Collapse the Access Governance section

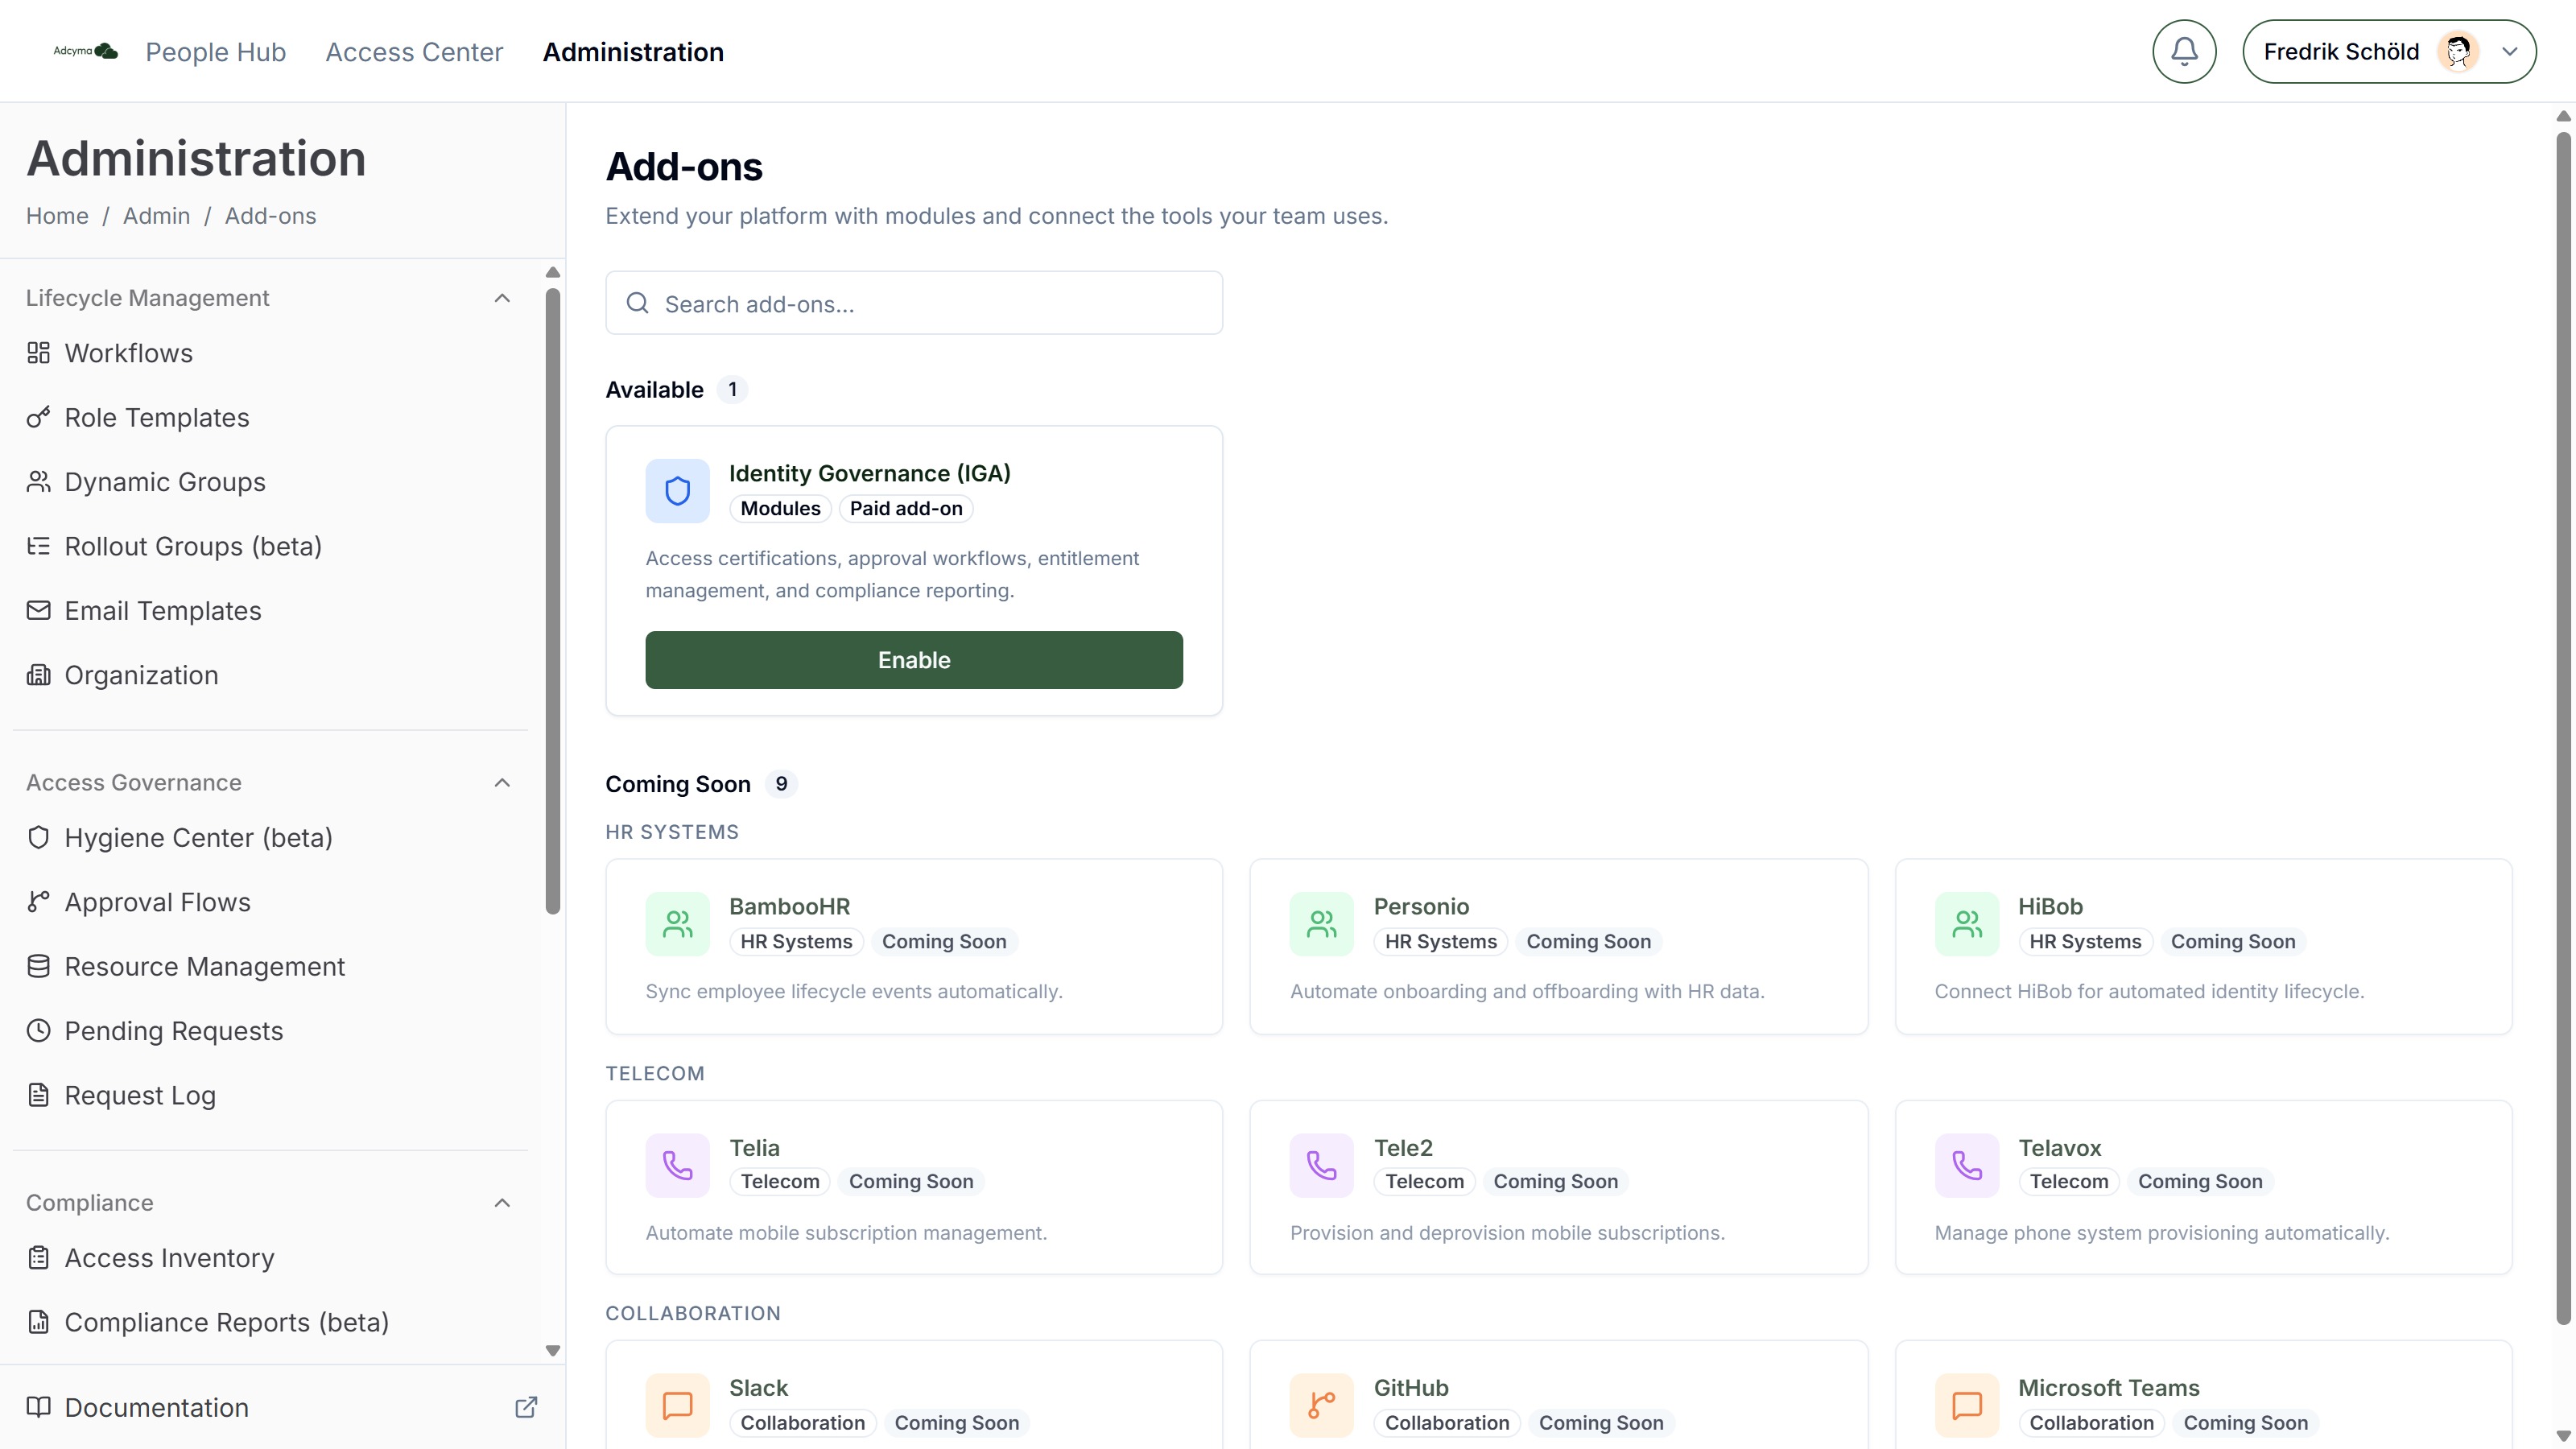point(502,782)
